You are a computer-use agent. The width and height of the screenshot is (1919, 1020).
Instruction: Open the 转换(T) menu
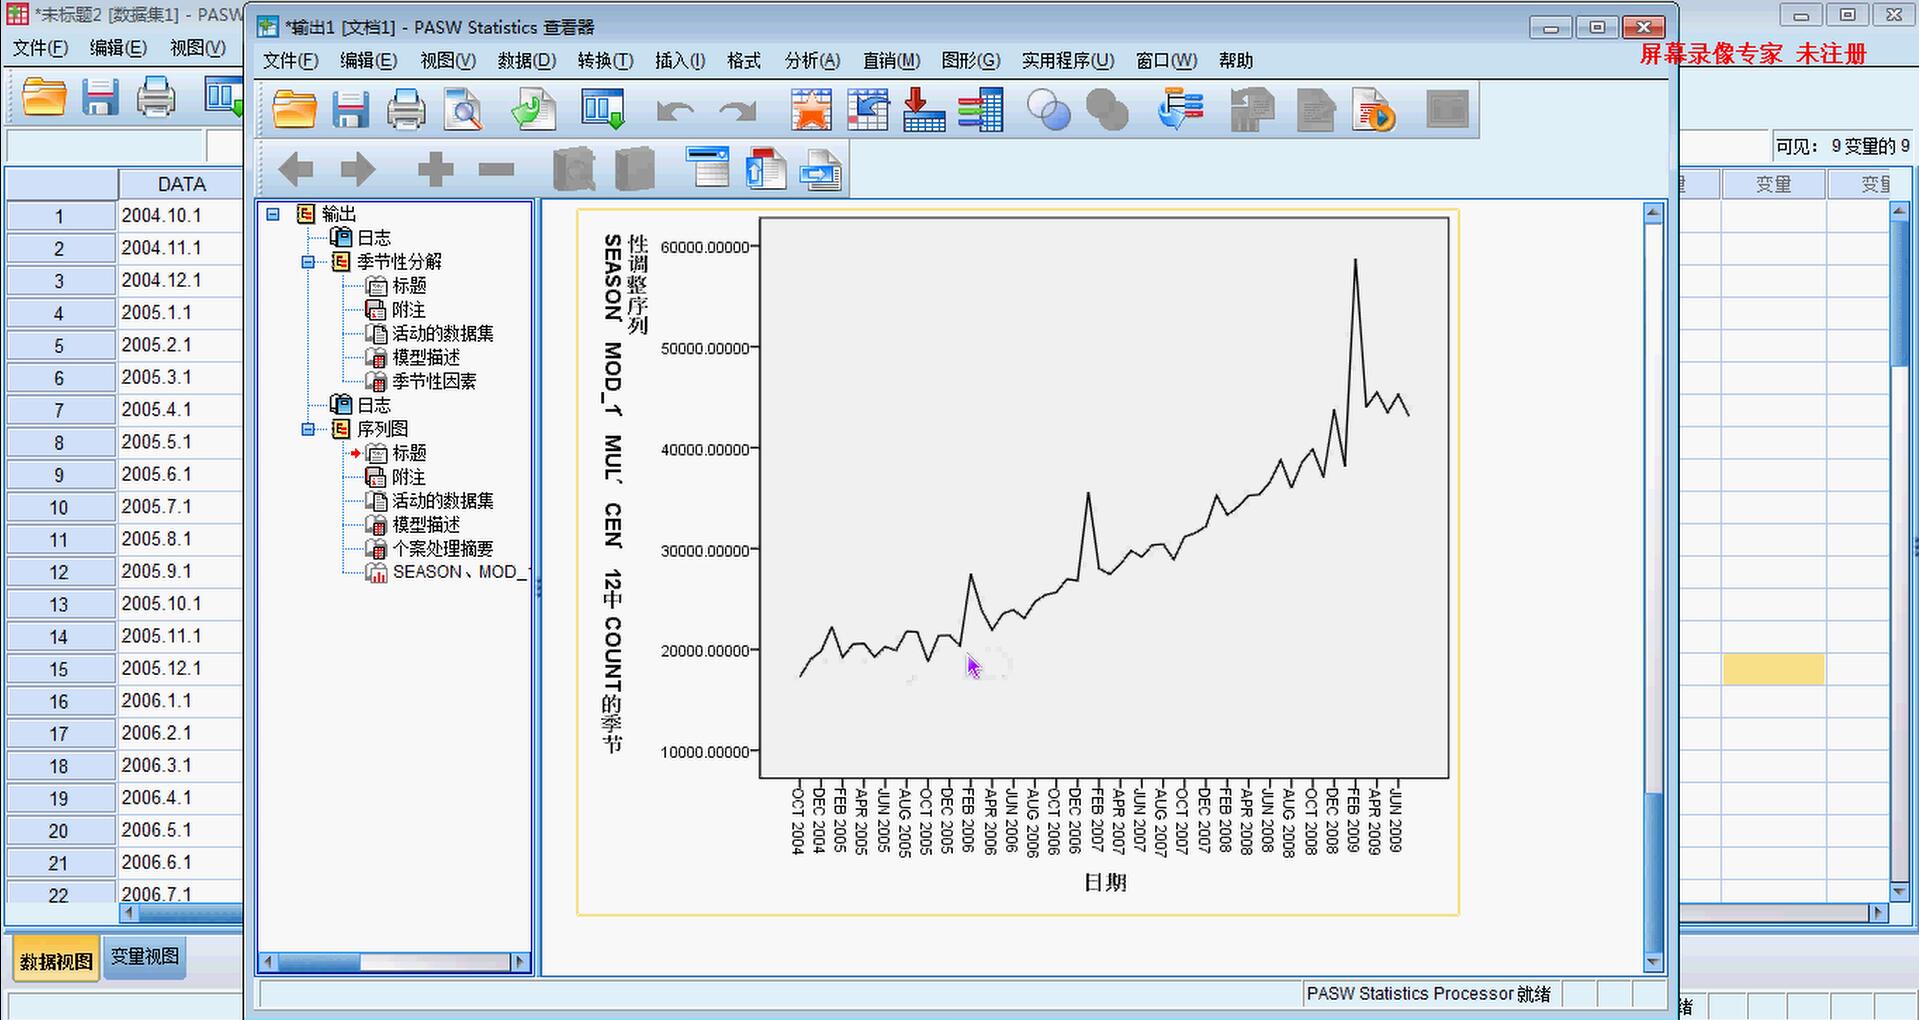pyautogui.click(x=605, y=61)
